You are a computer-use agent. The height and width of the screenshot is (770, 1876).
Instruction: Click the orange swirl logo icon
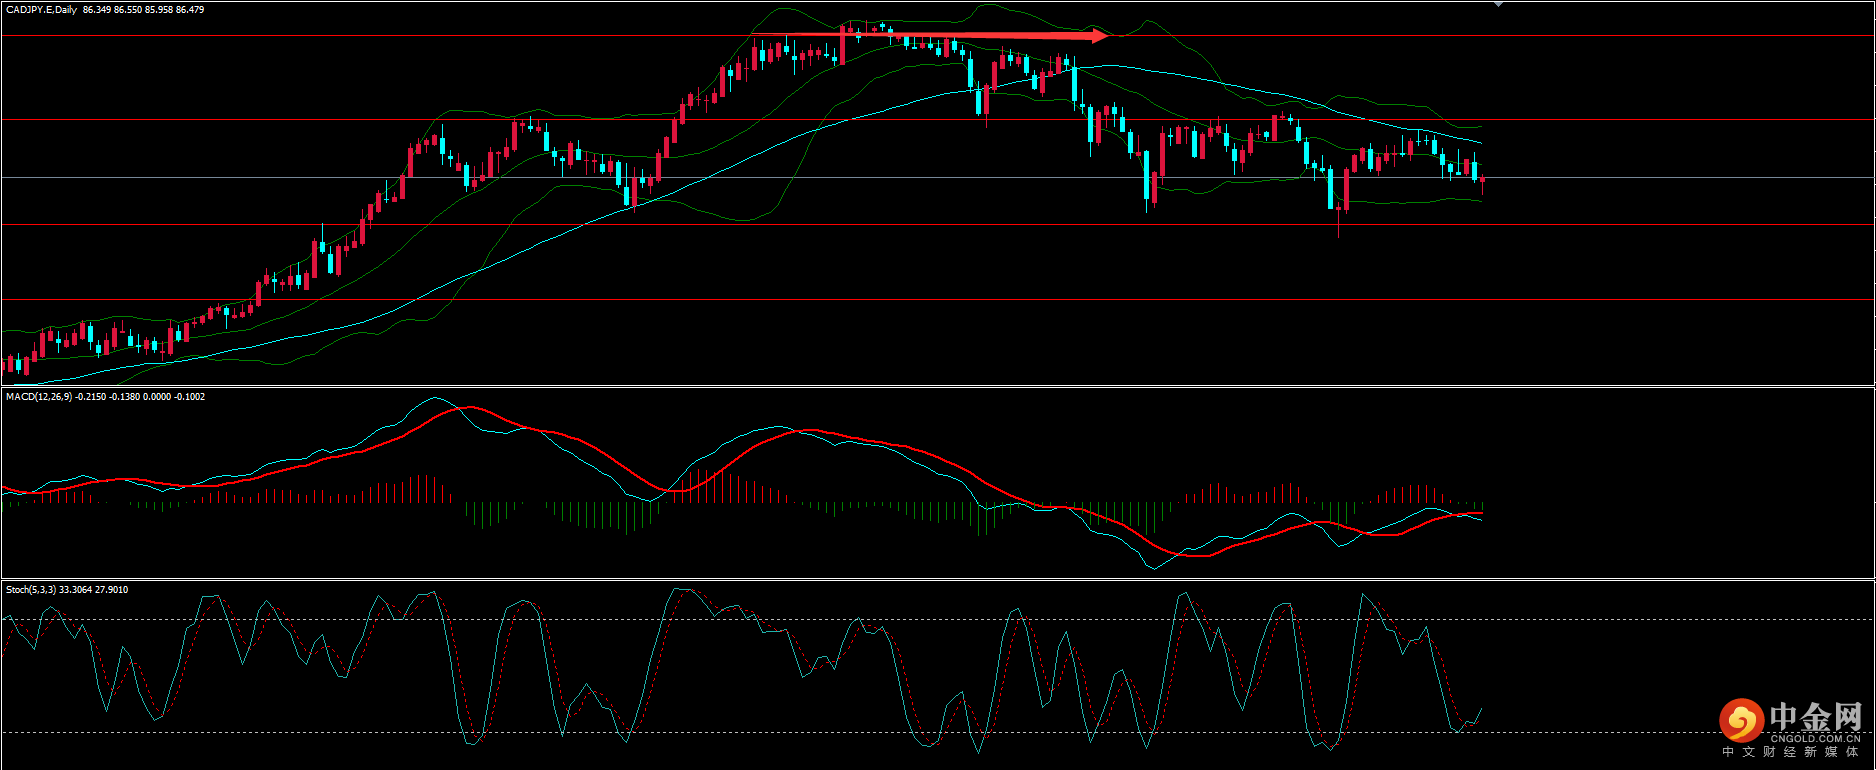tap(1741, 720)
